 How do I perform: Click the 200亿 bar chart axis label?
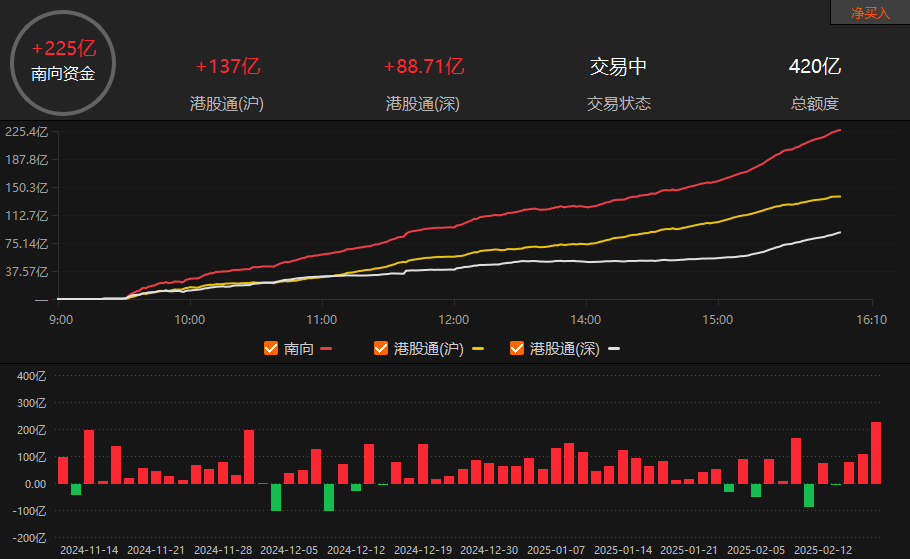pos(31,430)
